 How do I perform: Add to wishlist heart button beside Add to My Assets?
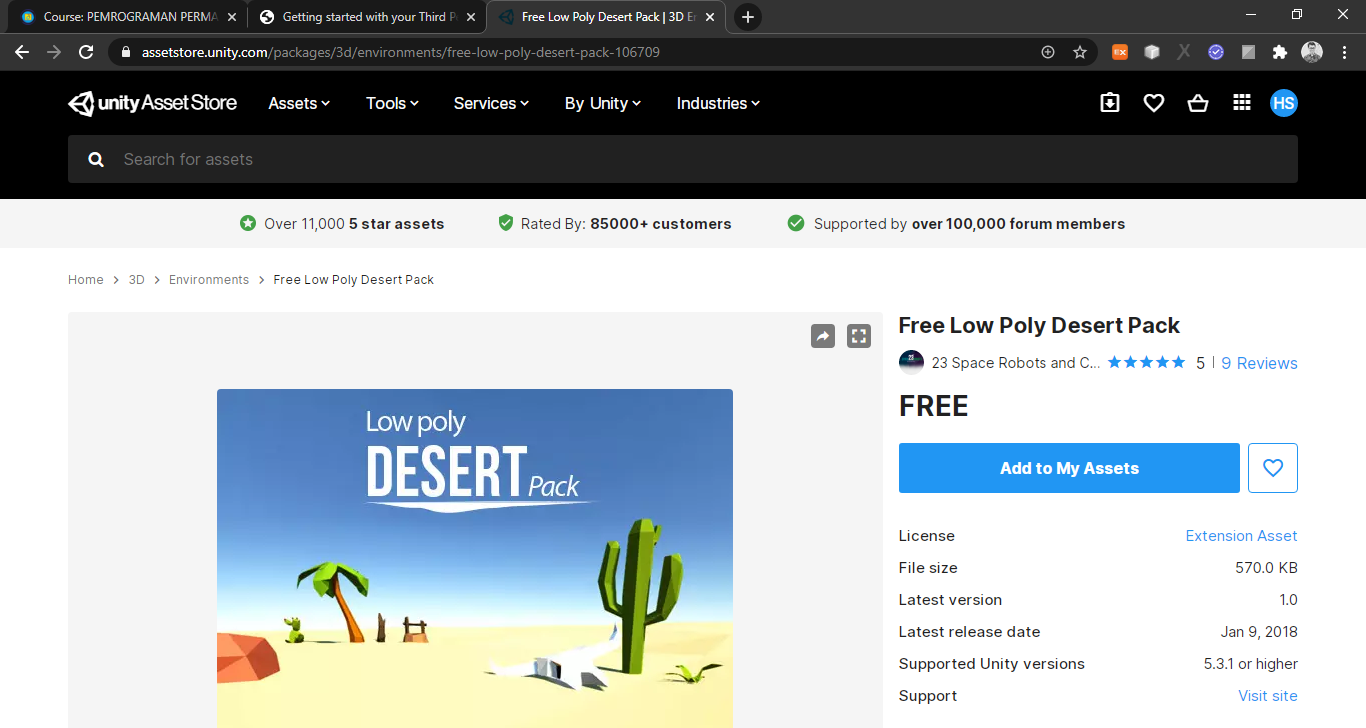[1273, 468]
